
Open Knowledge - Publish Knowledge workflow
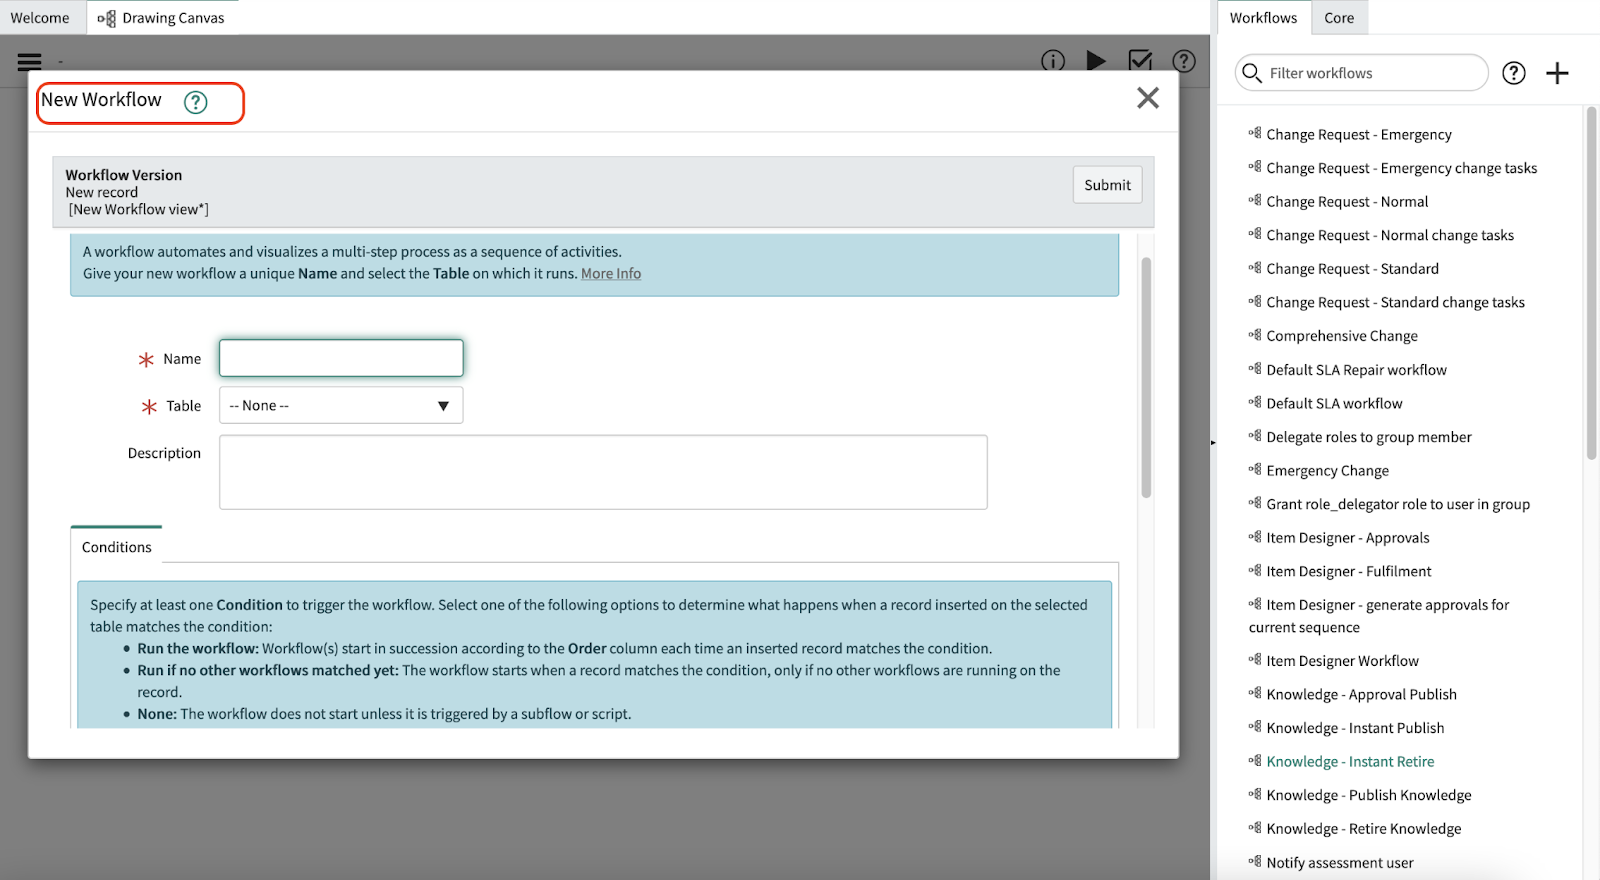tap(1369, 796)
